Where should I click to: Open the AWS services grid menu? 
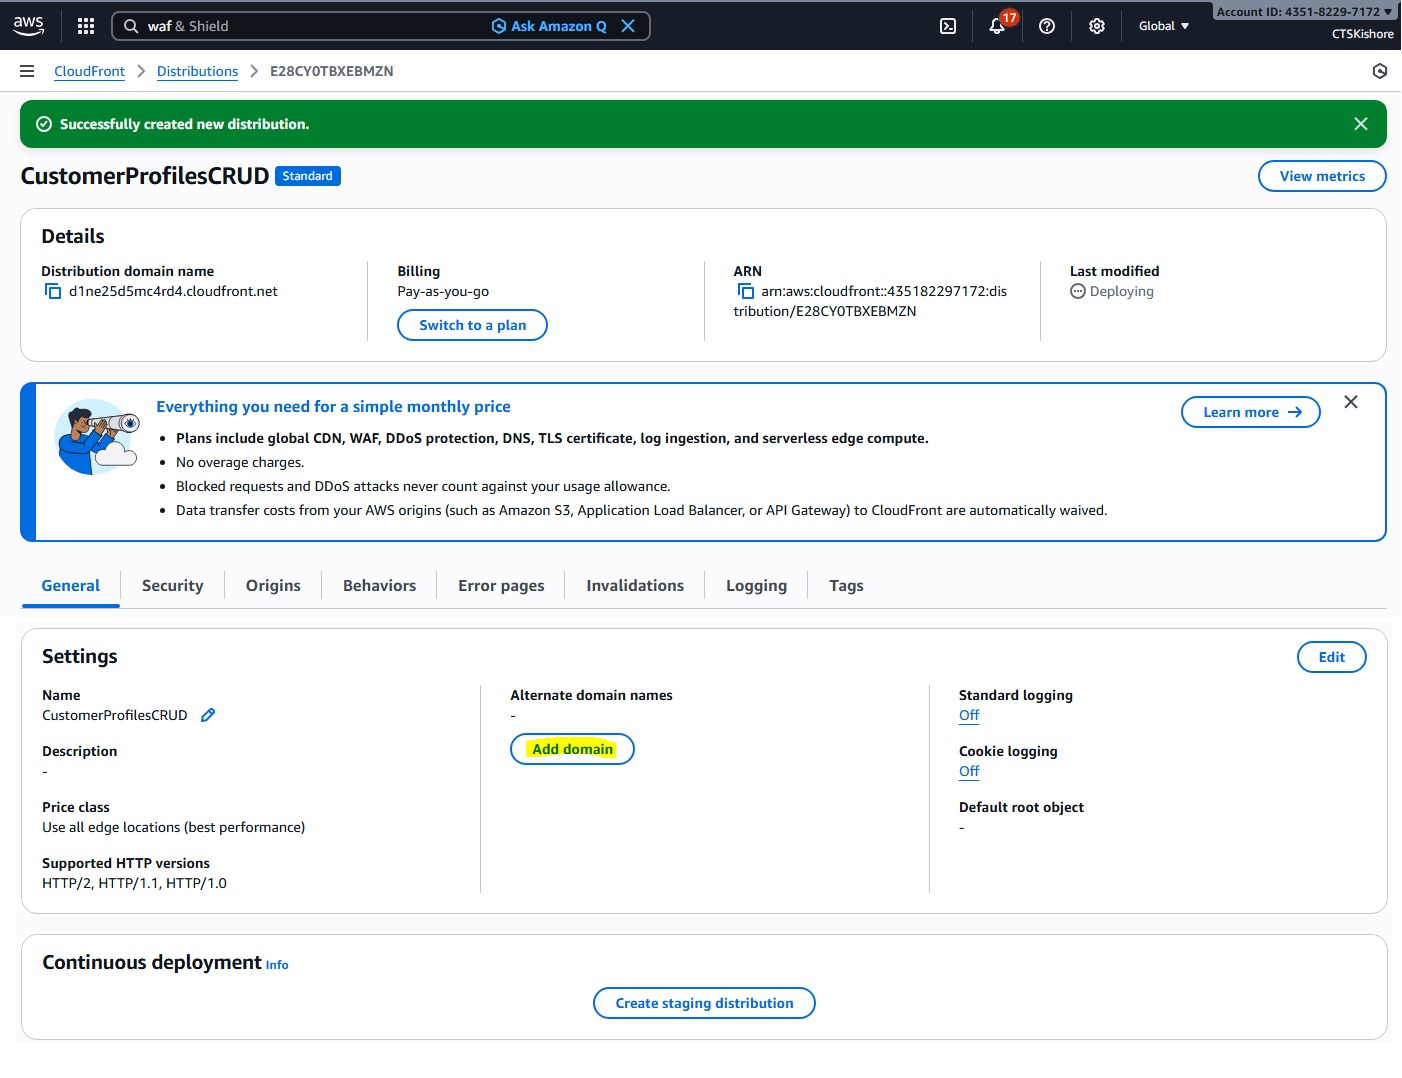pos(86,26)
